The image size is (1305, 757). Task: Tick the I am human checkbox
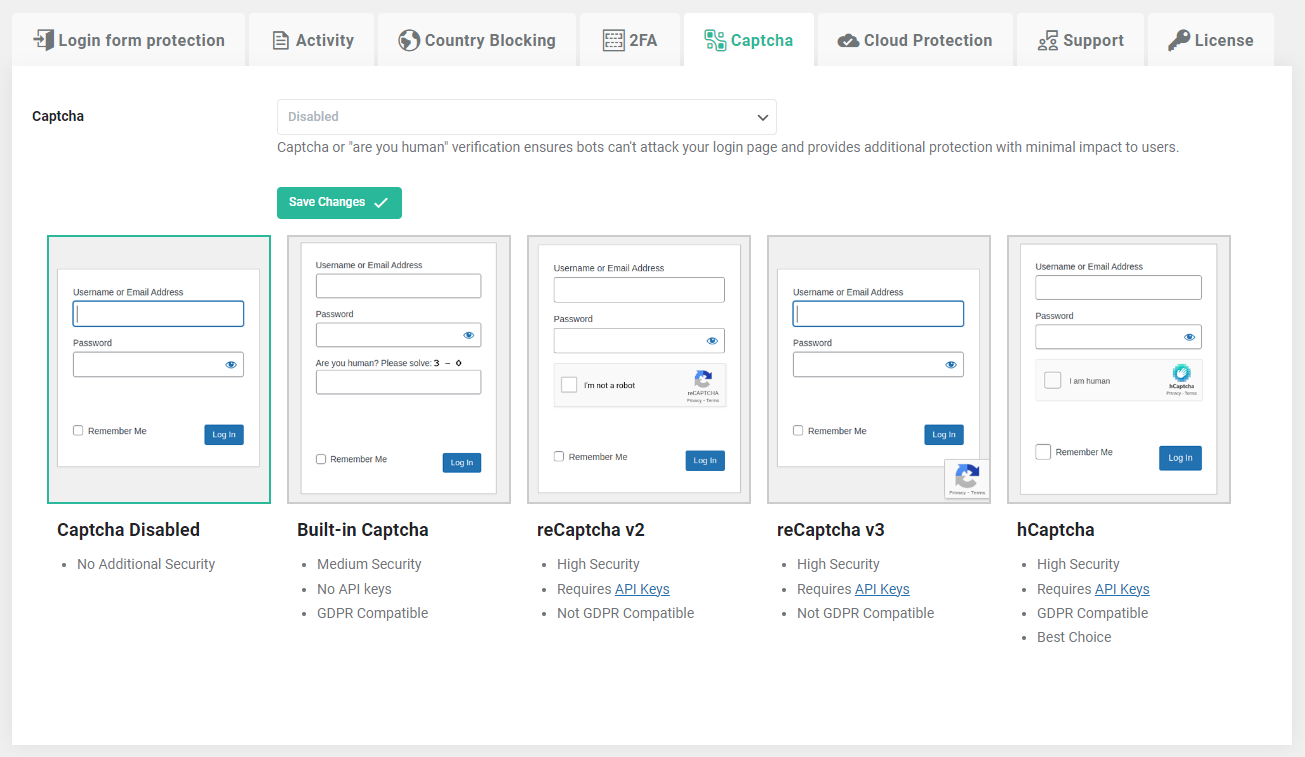pos(1052,380)
